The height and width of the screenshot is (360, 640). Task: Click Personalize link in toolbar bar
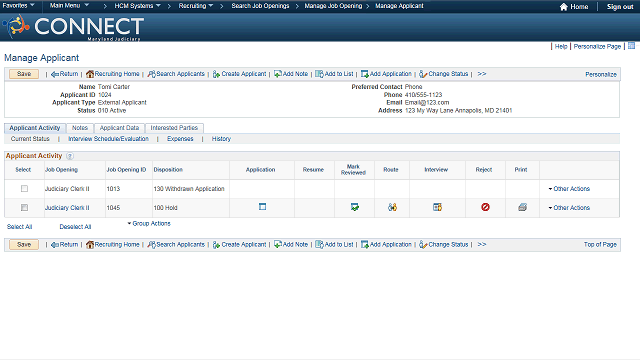(x=601, y=74)
